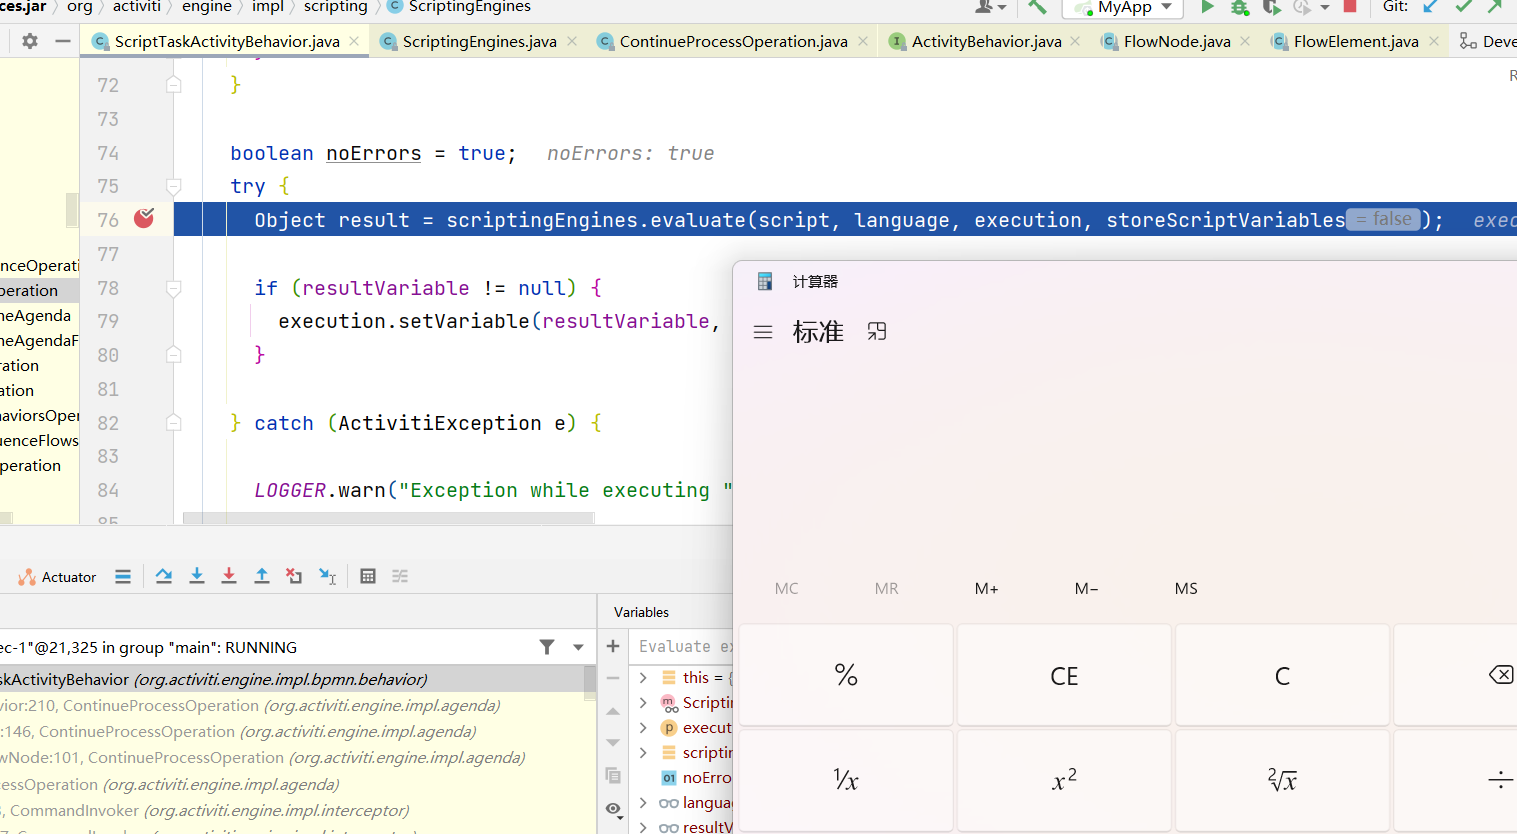This screenshot has height=834, width=1517.
Task: Select the ScriptTaskActivityBehavior.java tab
Action: (227, 41)
